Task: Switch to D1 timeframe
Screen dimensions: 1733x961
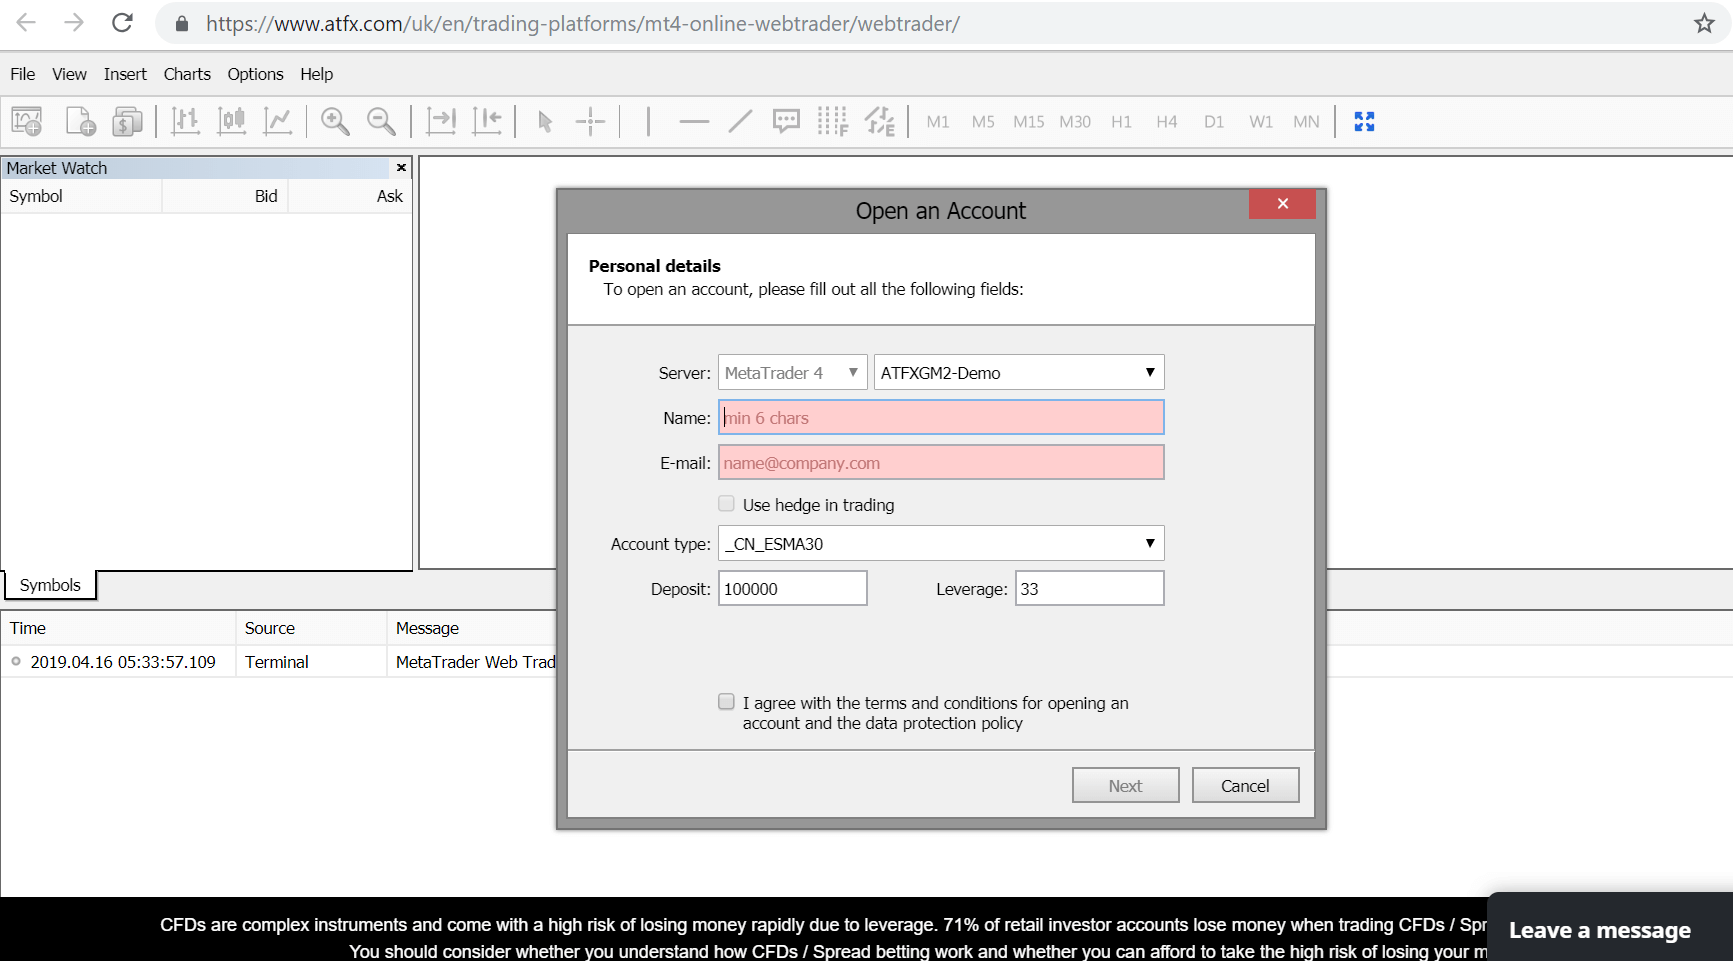Action: tap(1214, 122)
